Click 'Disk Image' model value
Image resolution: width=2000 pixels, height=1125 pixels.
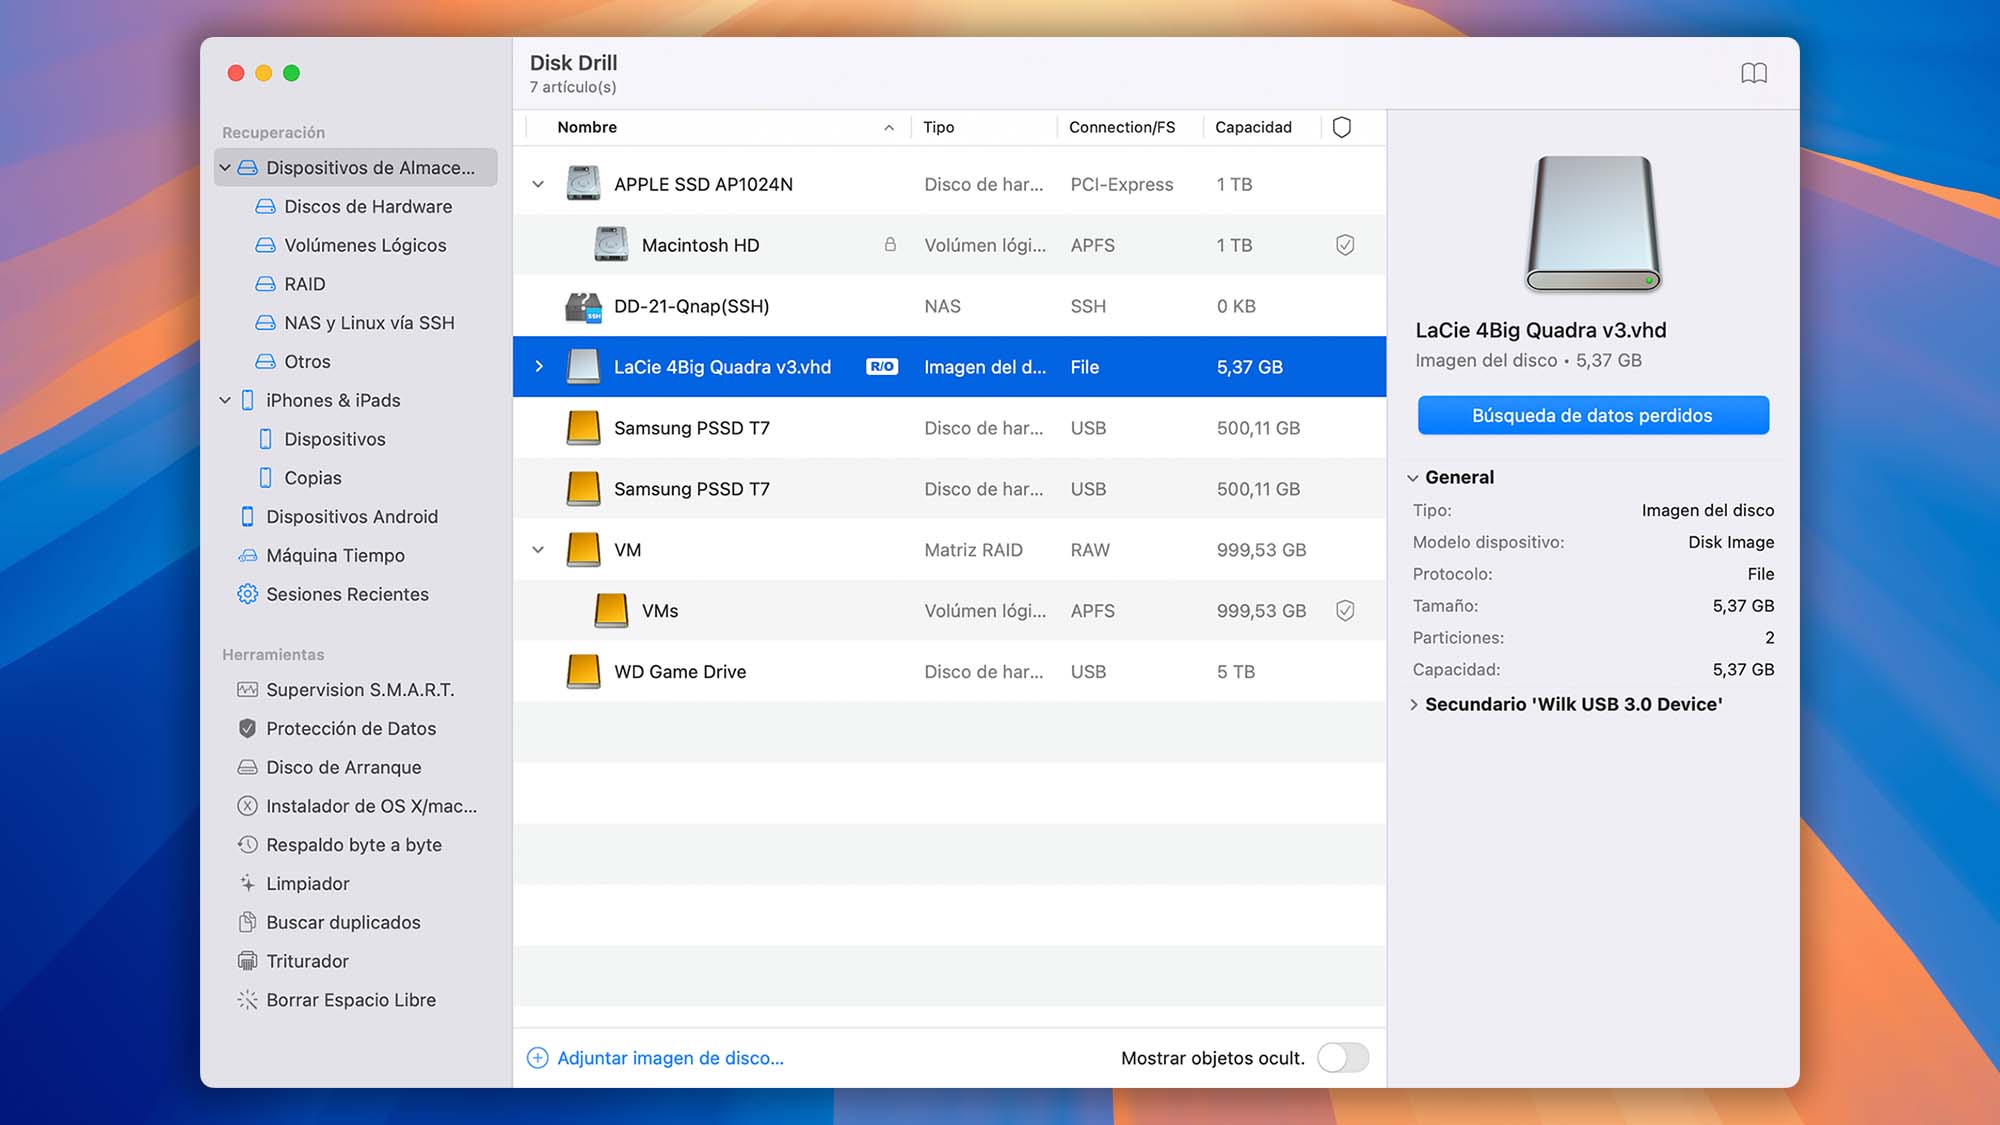click(1731, 542)
